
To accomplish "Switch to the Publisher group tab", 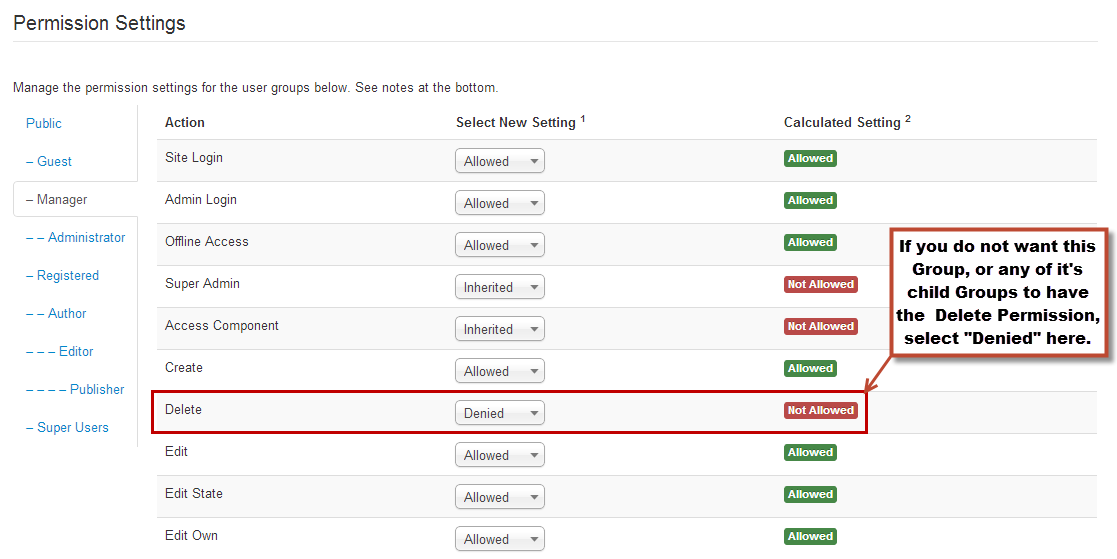I will coord(75,390).
